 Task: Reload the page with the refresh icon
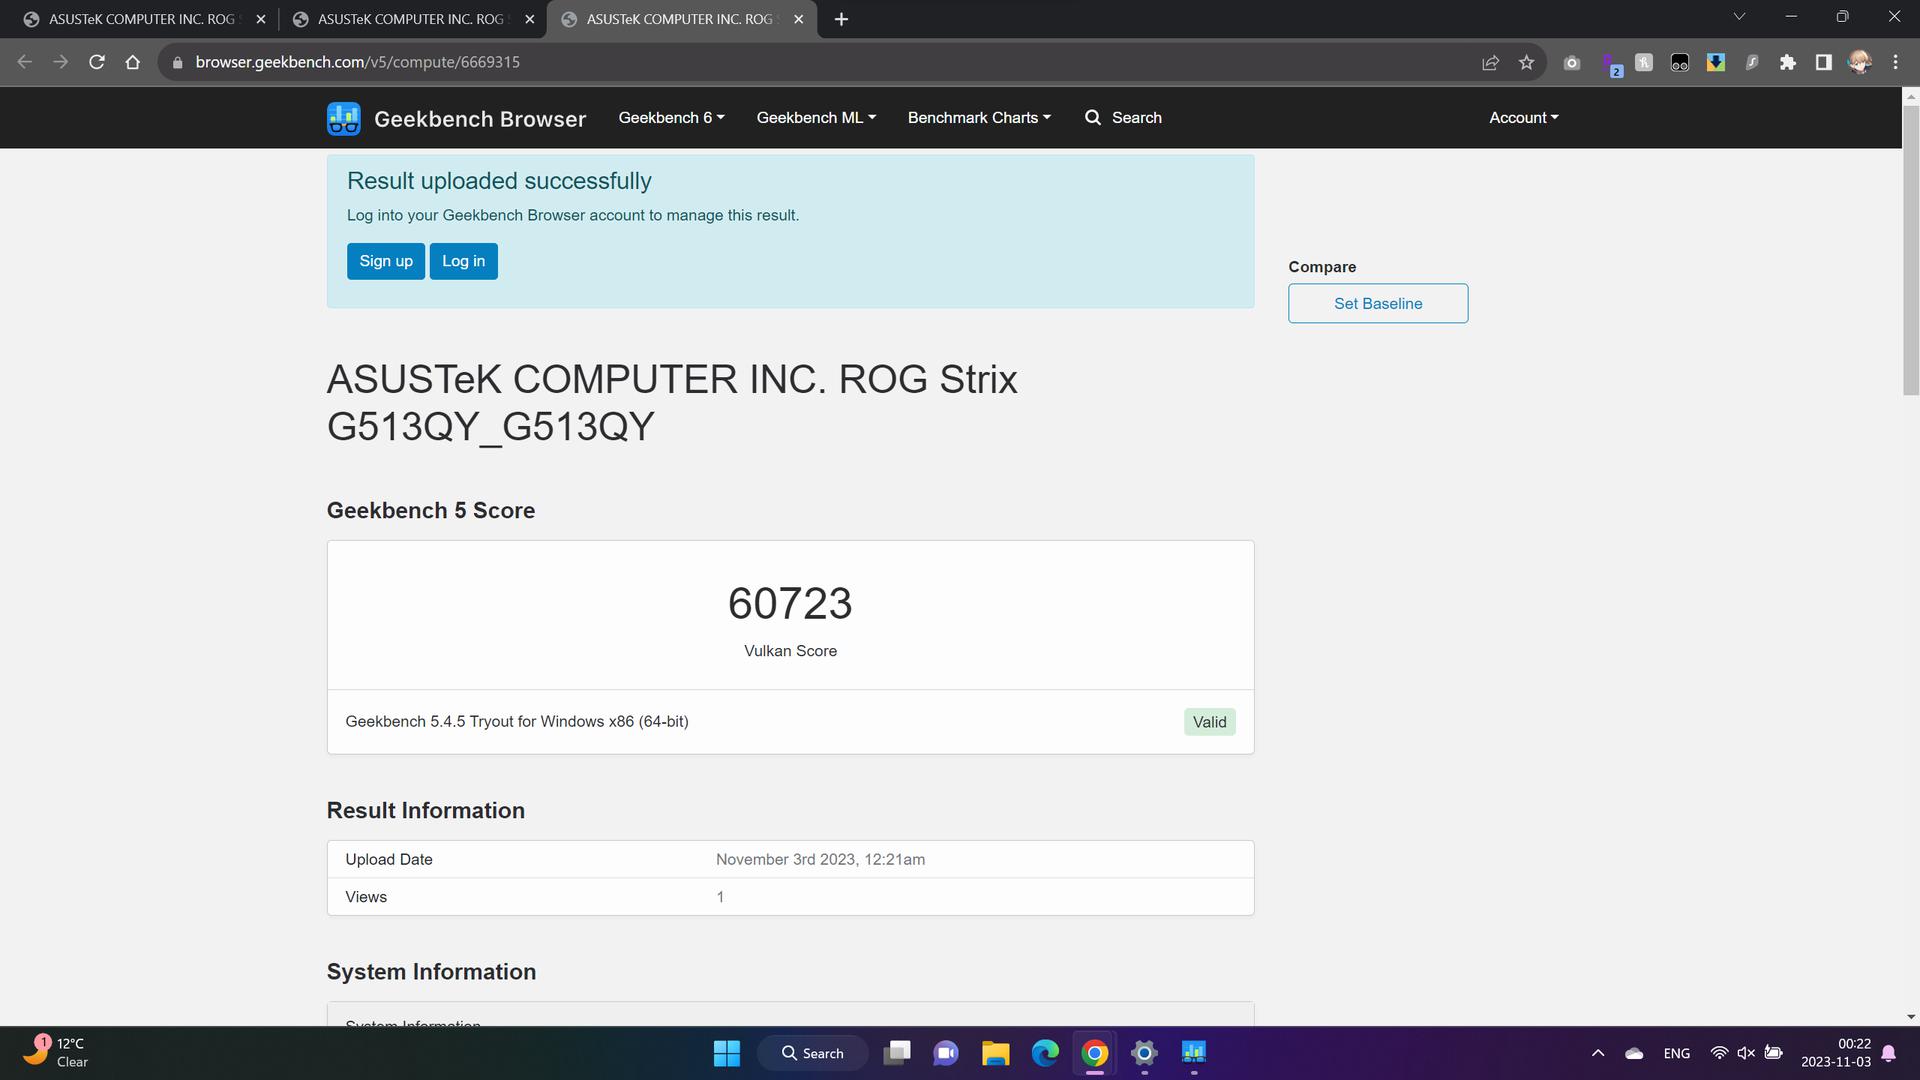97,62
